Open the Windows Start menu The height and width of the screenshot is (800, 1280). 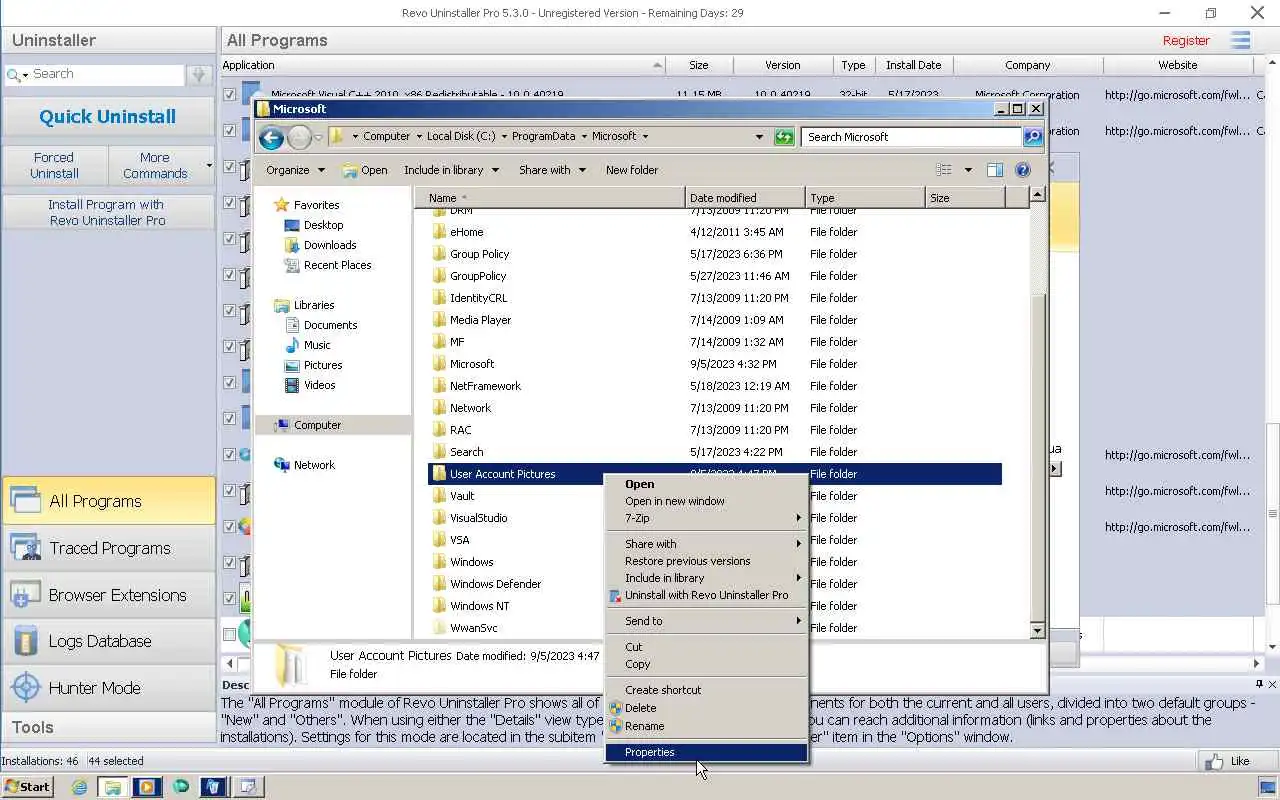[27, 787]
